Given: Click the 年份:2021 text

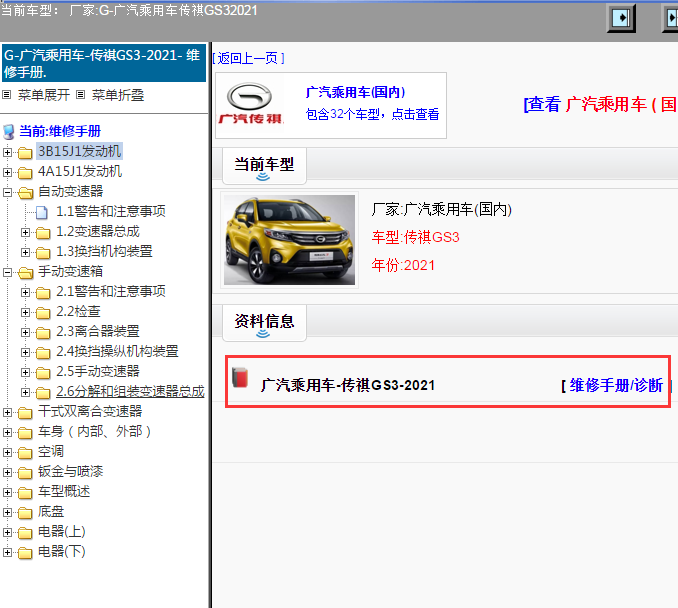Looking at the screenshot, I should tap(403, 265).
